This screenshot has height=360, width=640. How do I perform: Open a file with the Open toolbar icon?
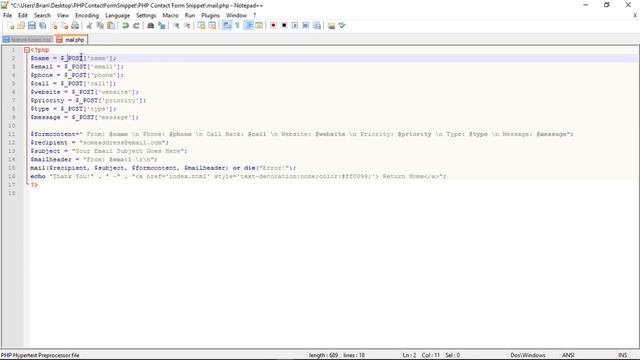click(21, 26)
